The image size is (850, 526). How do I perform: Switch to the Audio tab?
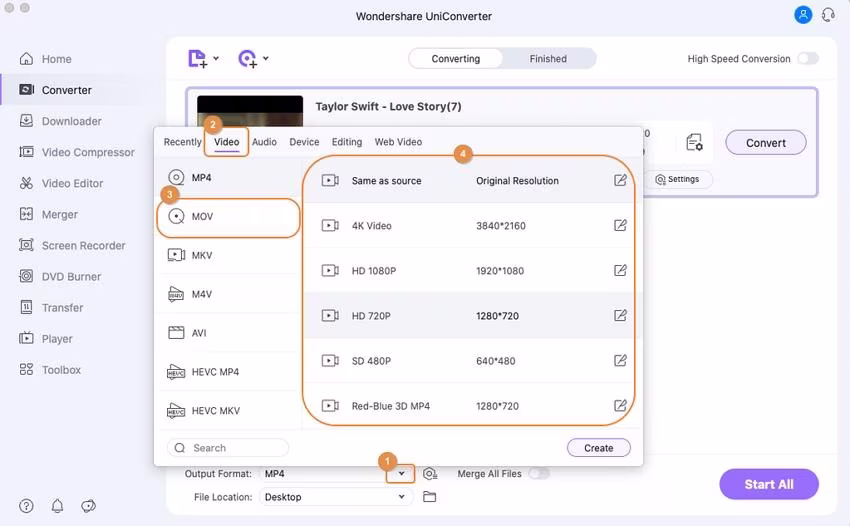(x=265, y=142)
